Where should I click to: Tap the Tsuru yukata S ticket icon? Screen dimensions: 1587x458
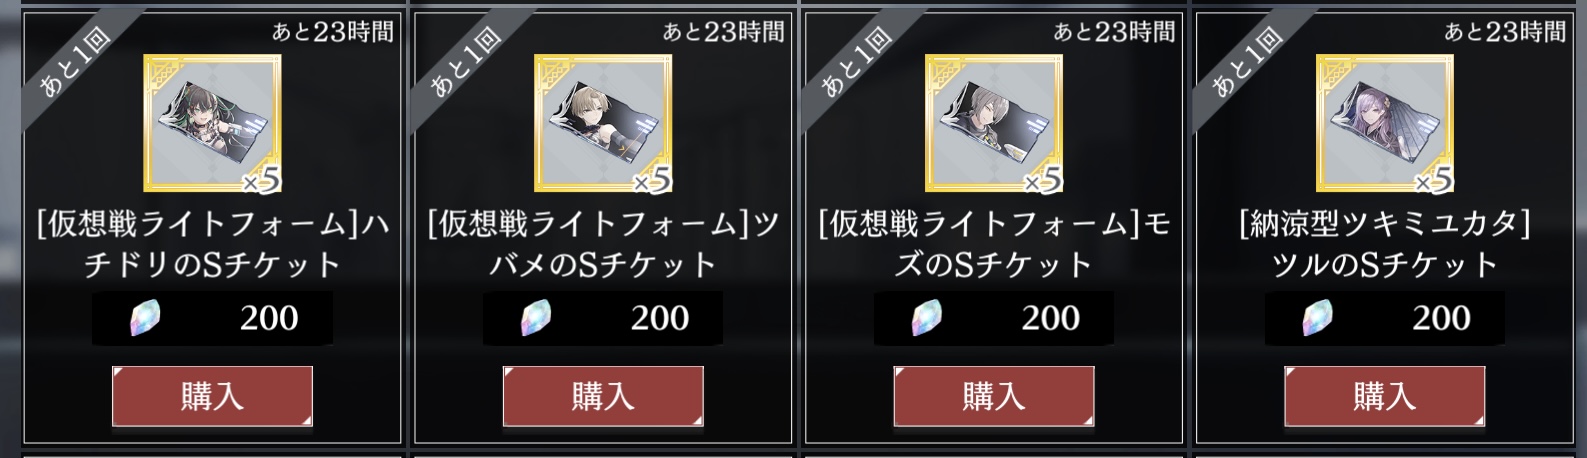coord(1385,123)
